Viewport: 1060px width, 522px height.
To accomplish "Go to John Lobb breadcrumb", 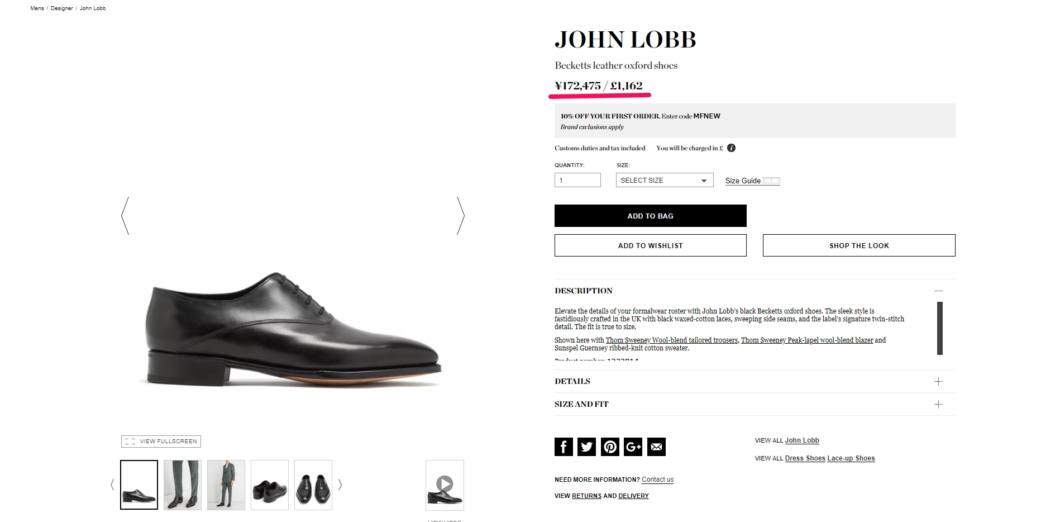I will click(x=93, y=8).
